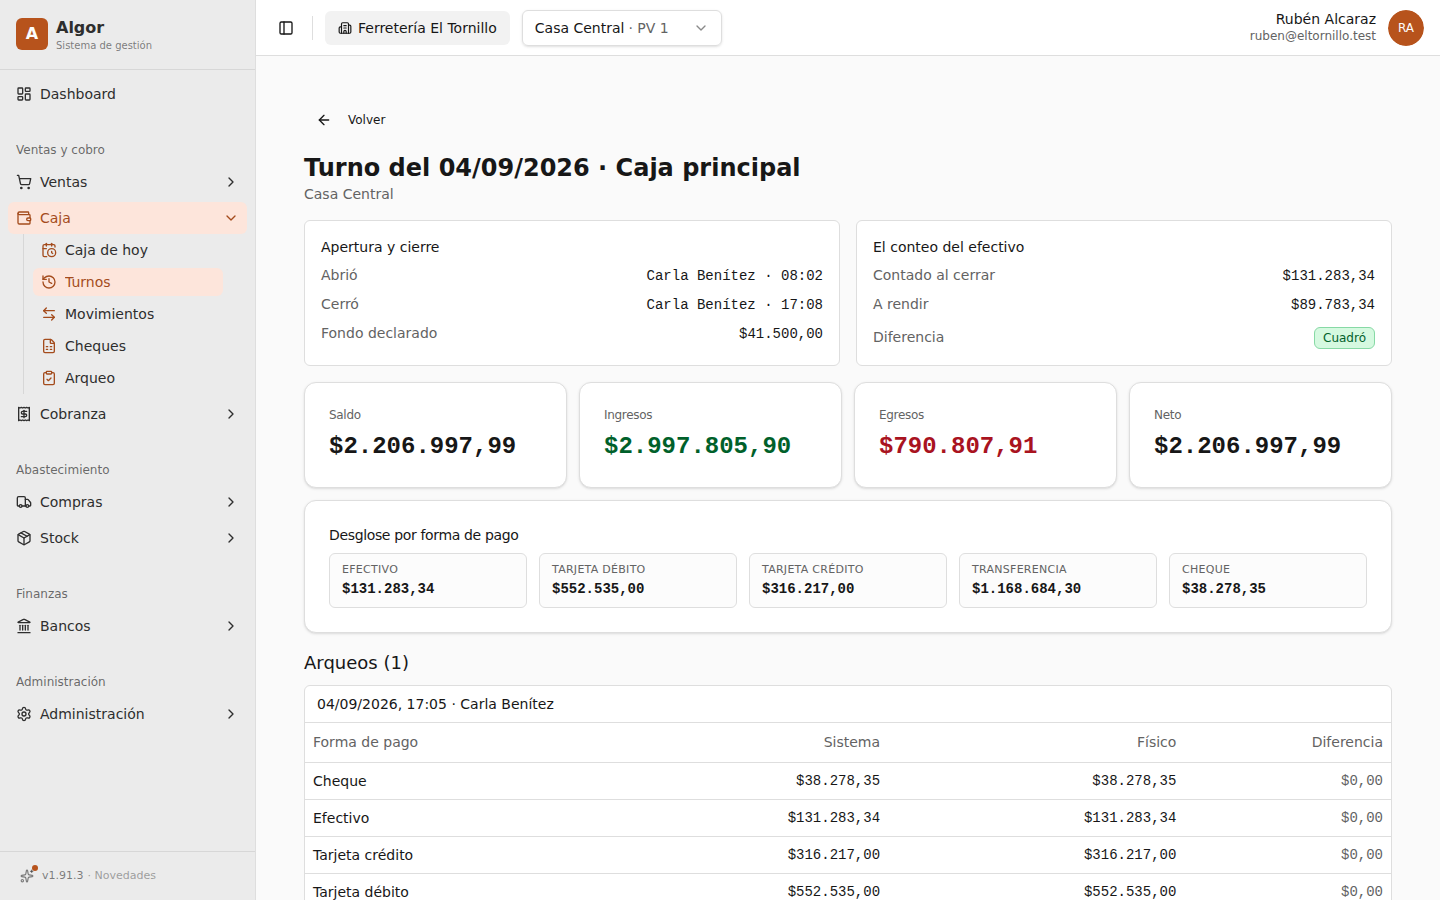Expand the Ventas submenu chevron
The width and height of the screenshot is (1440, 900).
231,182
